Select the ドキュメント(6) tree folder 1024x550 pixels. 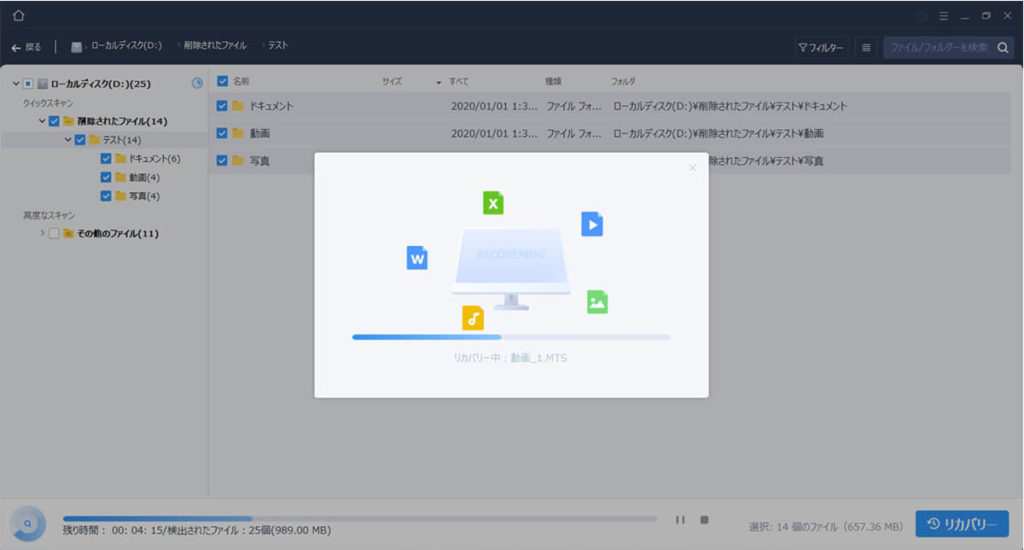tap(148, 159)
